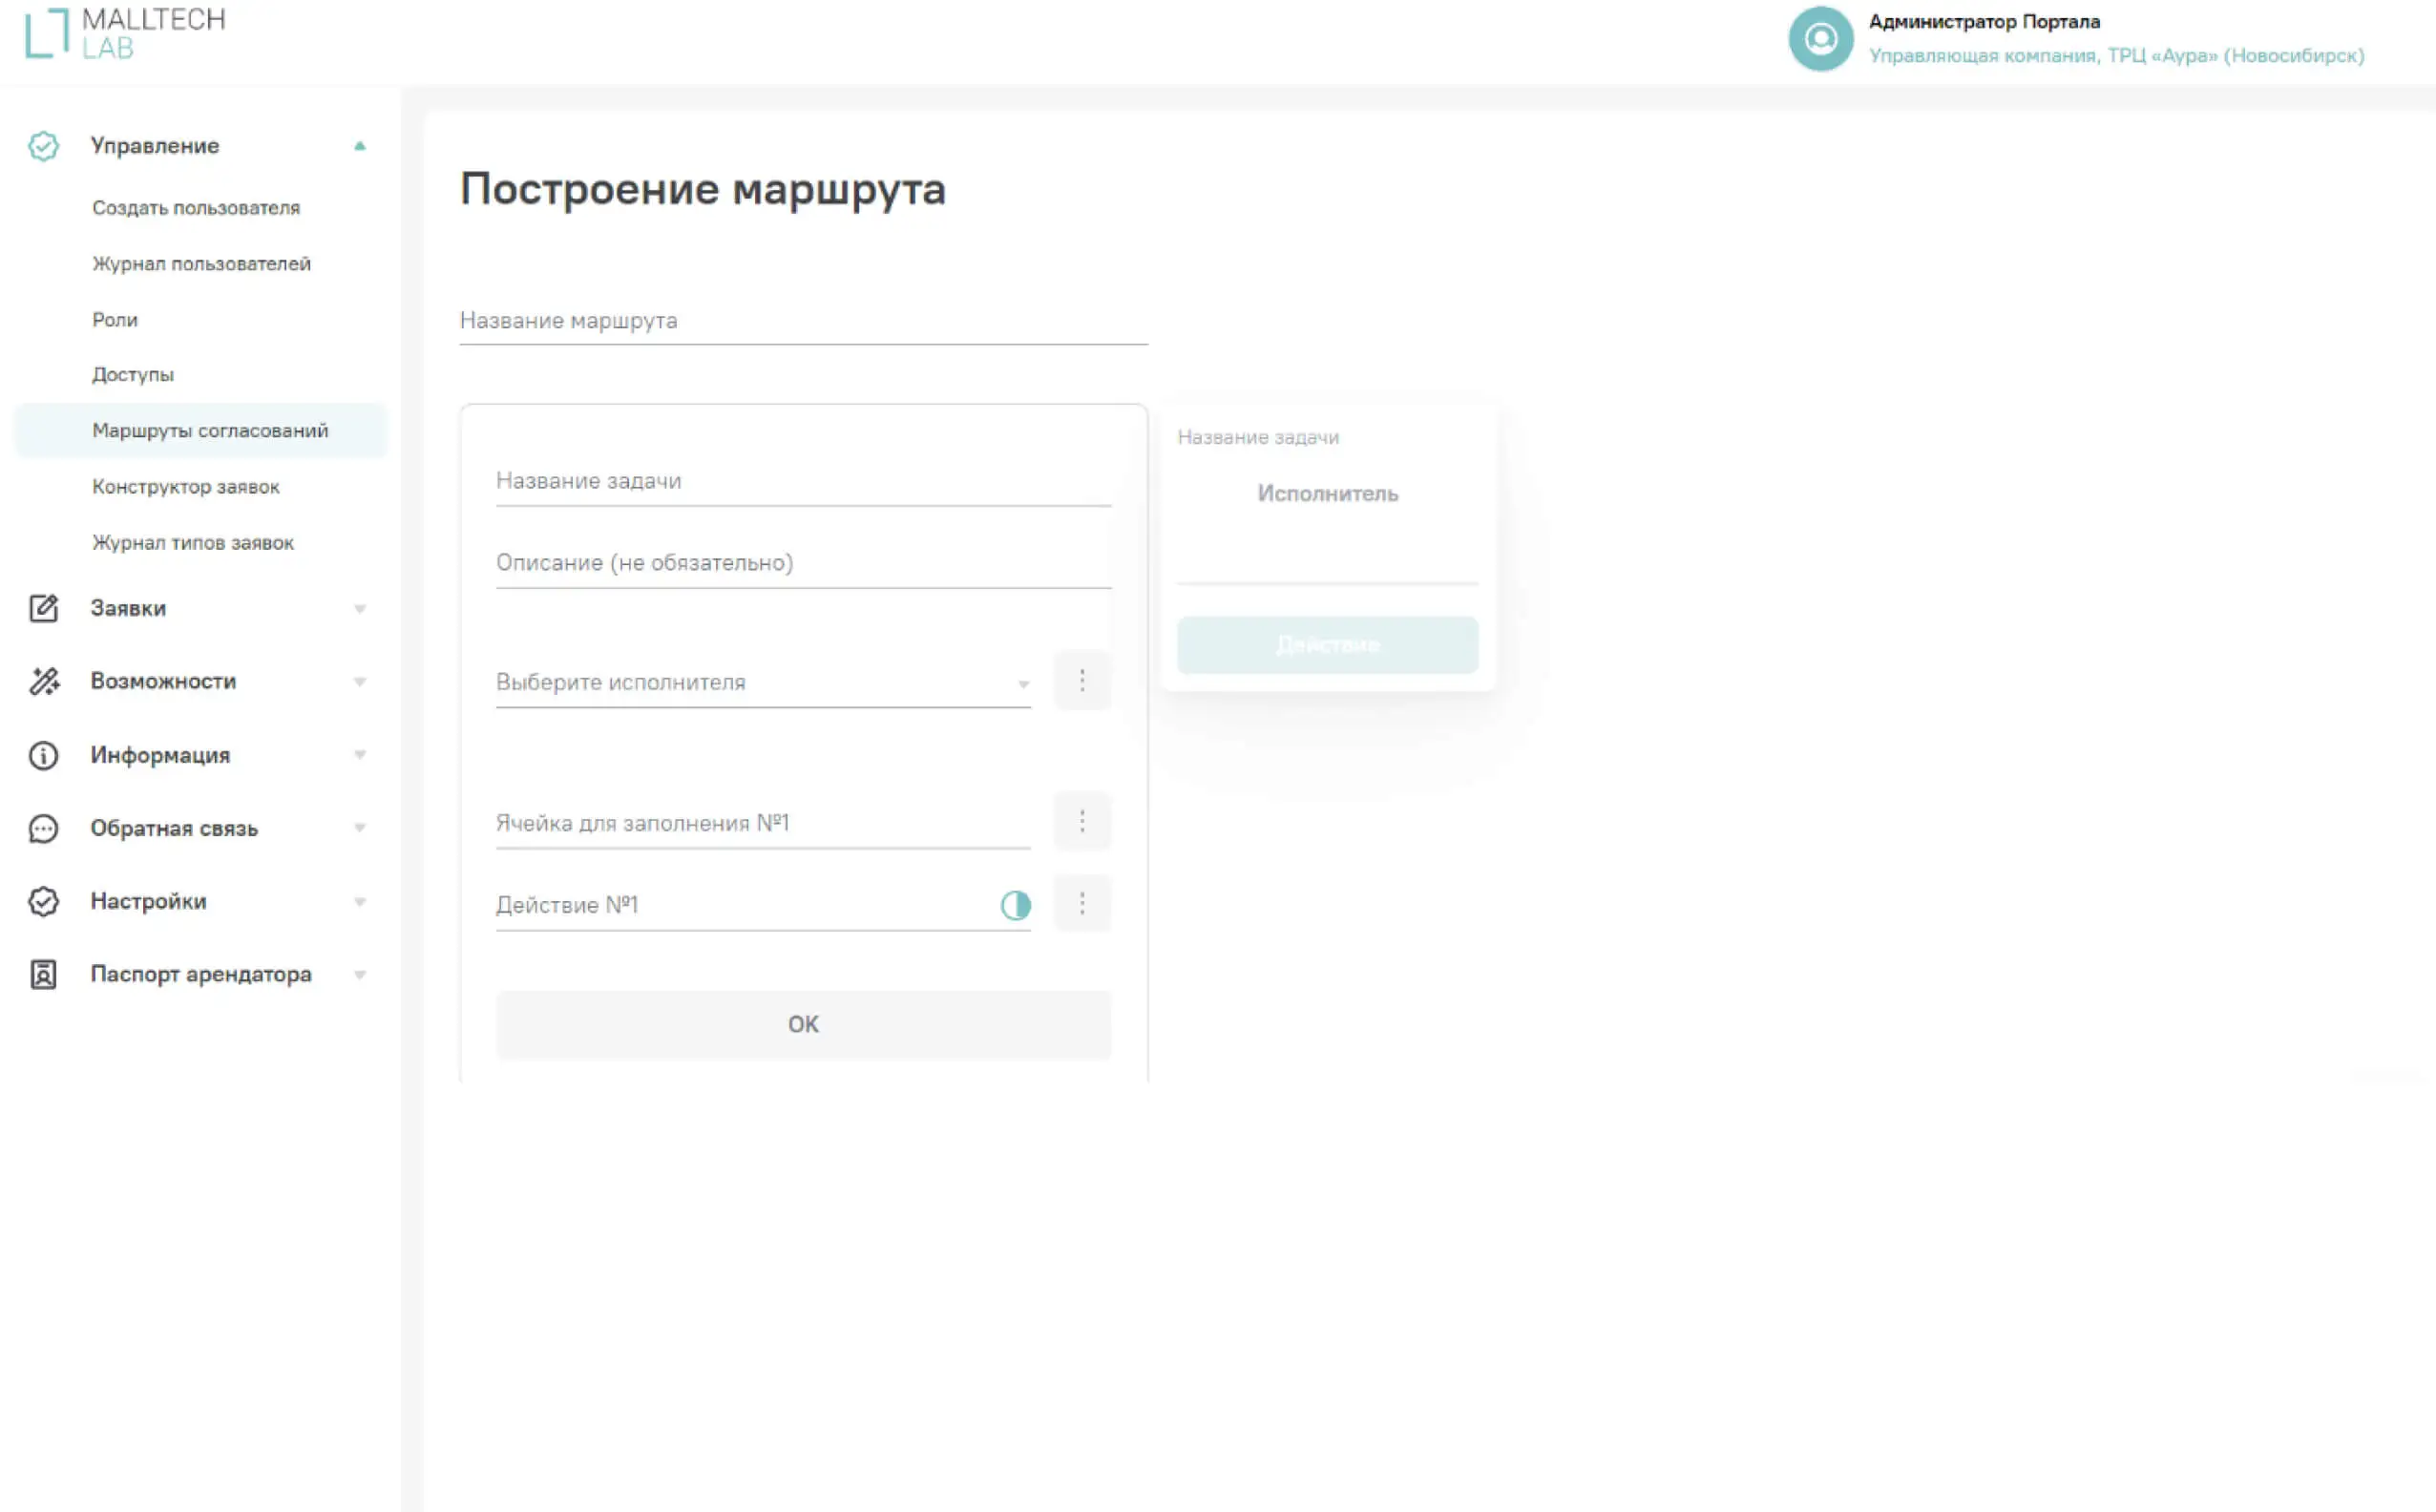Click the Обратная связь chat bubble icon
This screenshot has height=1512, width=2436.
43,828
